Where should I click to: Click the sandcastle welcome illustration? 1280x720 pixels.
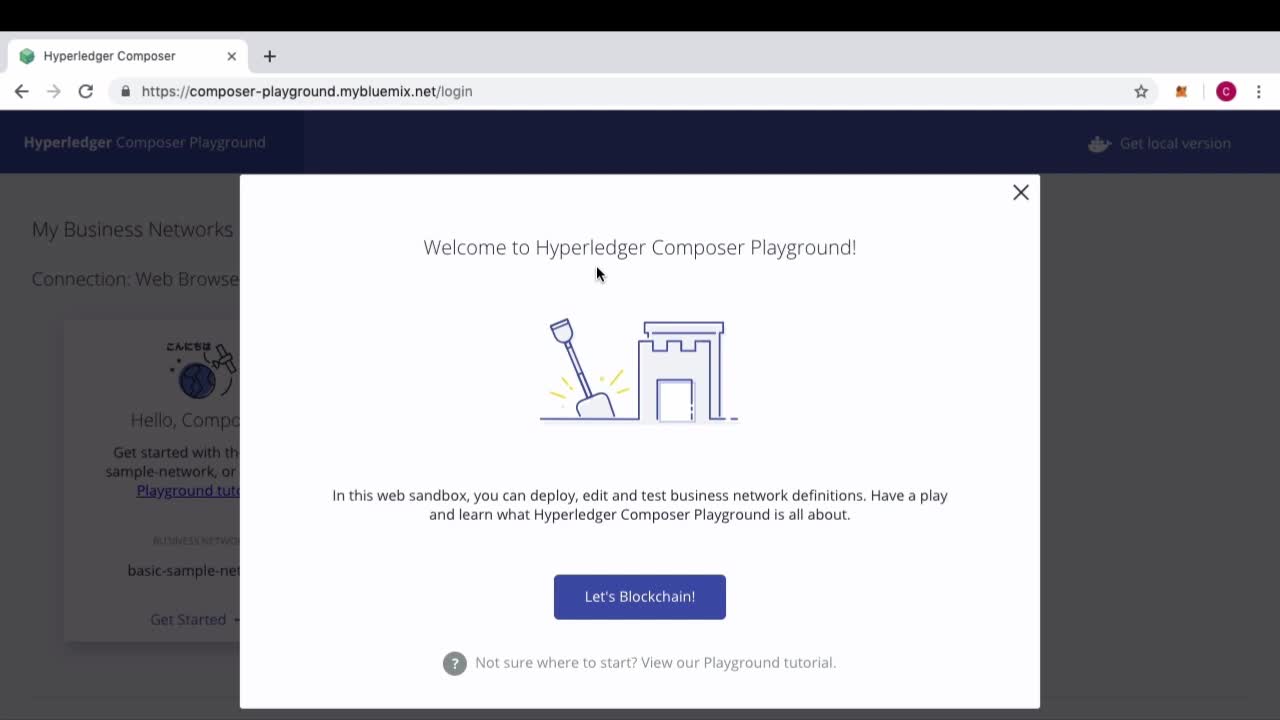(x=639, y=371)
